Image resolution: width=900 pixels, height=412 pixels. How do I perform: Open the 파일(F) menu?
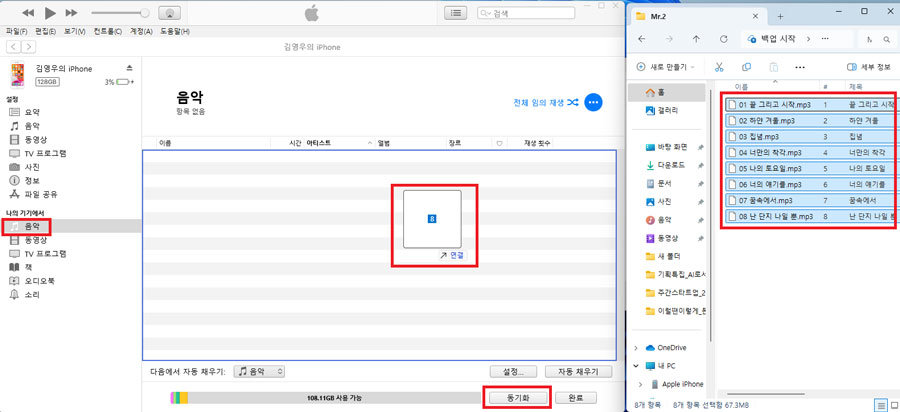pos(17,31)
